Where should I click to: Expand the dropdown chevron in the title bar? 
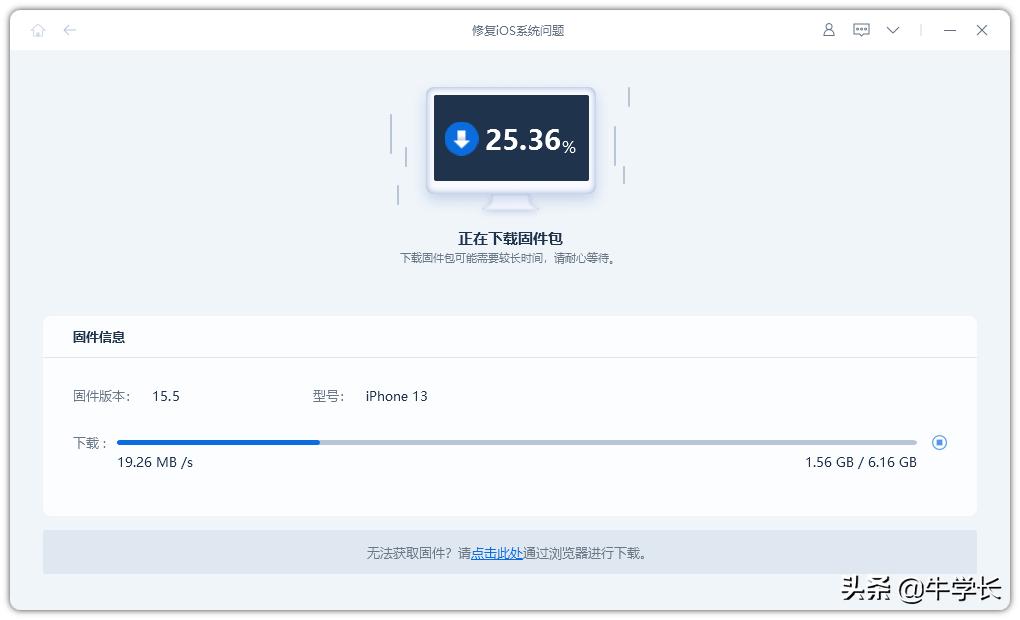(892, 30)
